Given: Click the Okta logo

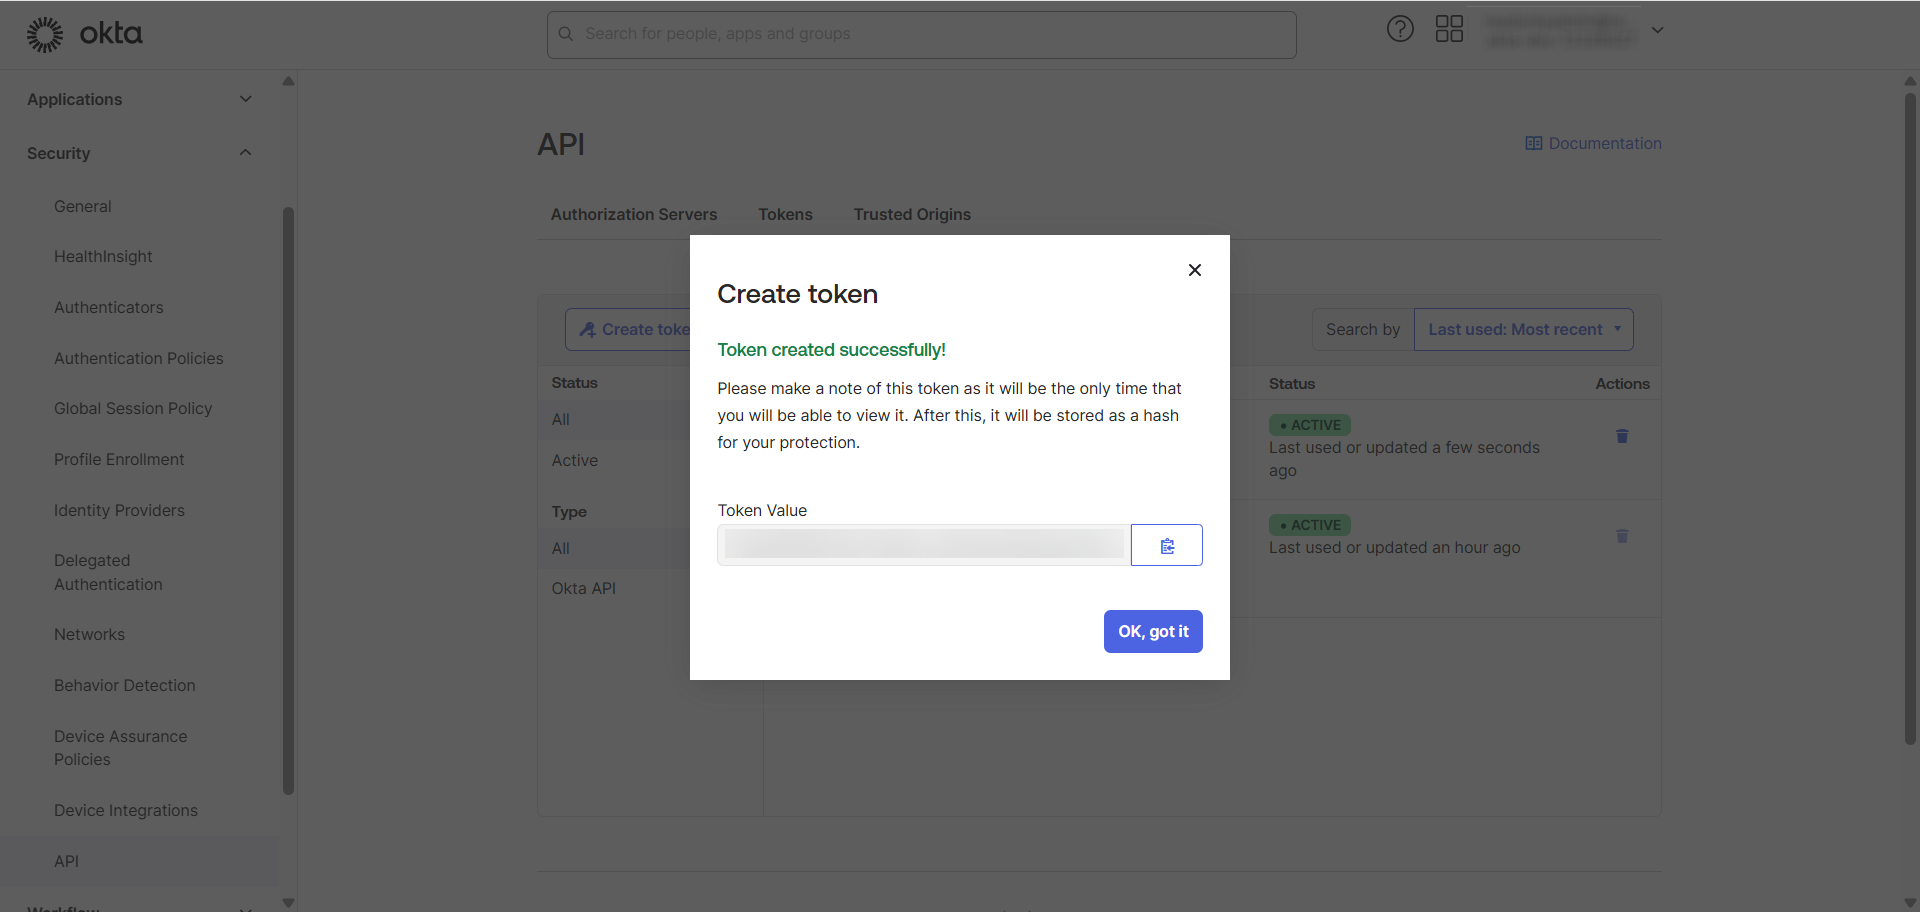Looking at the screenshot, I should [85, 34].
